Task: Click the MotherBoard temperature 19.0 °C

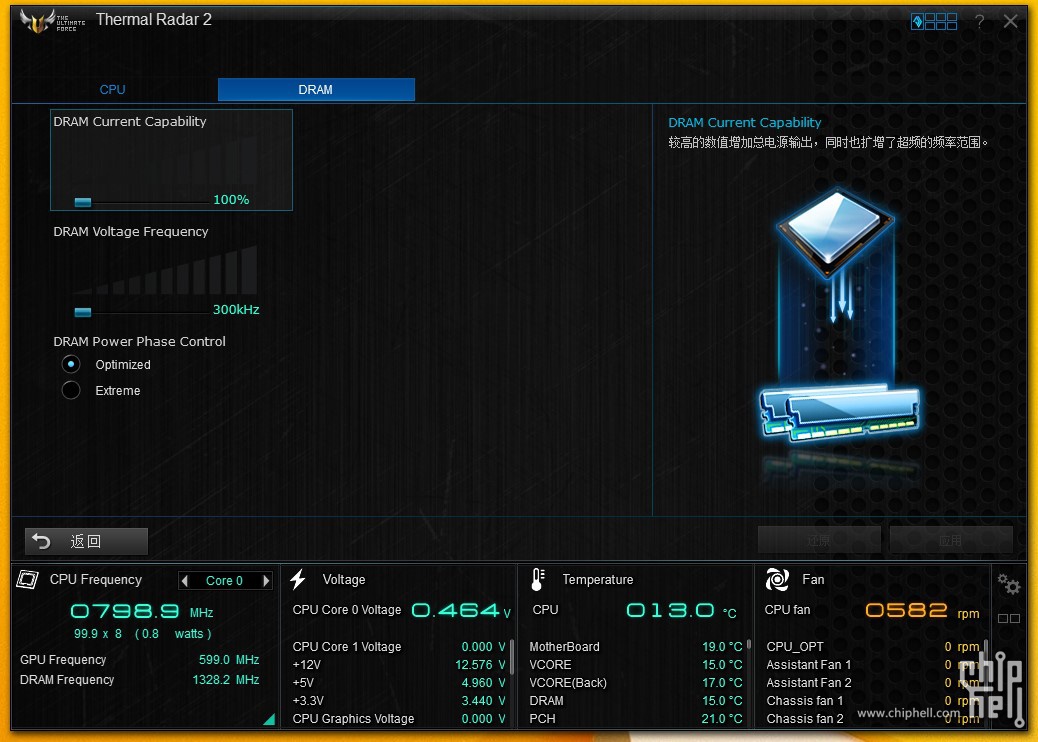Action: click(x=722, y=647)
